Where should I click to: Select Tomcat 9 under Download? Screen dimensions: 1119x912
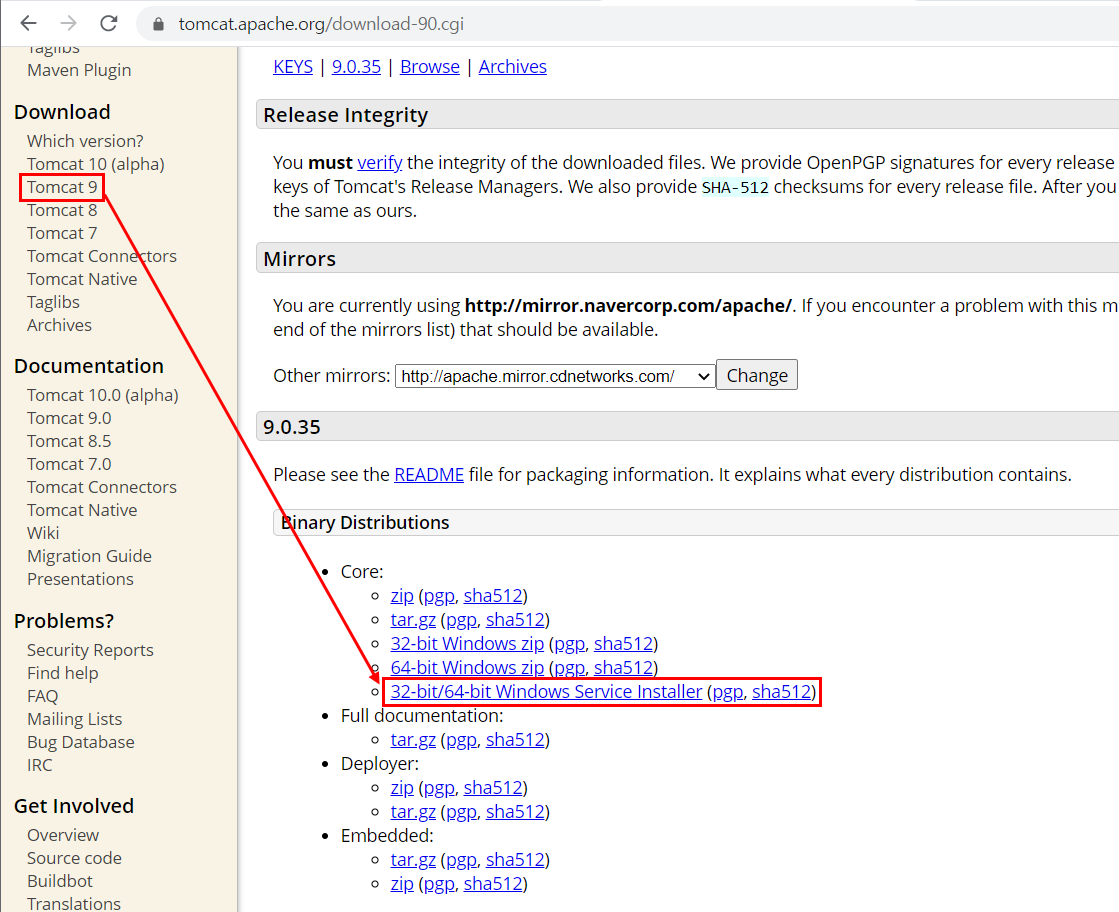[x=62, y=187]
